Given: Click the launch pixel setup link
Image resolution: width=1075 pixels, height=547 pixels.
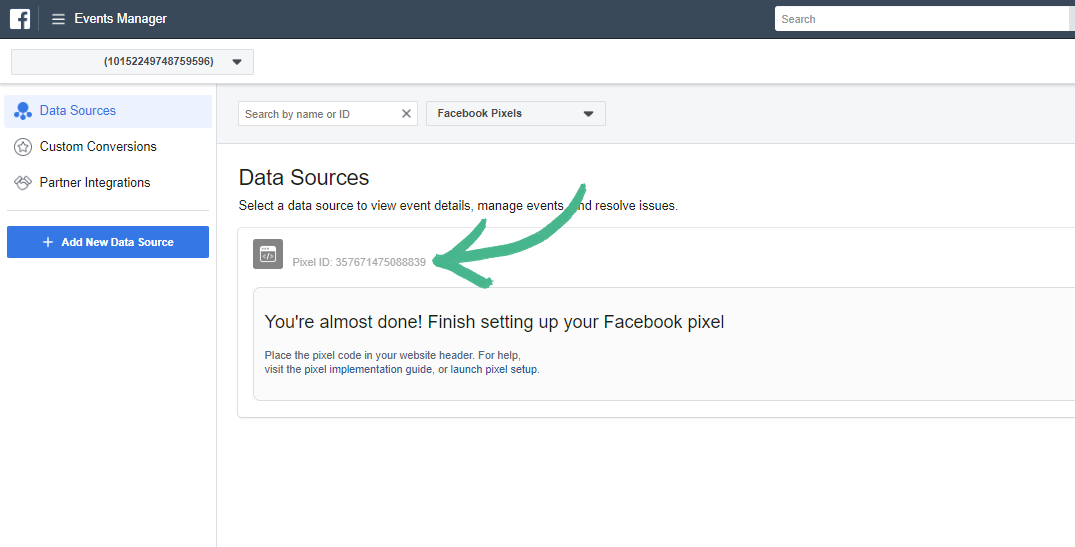Looking at the screenshot, I should point(494,369).
